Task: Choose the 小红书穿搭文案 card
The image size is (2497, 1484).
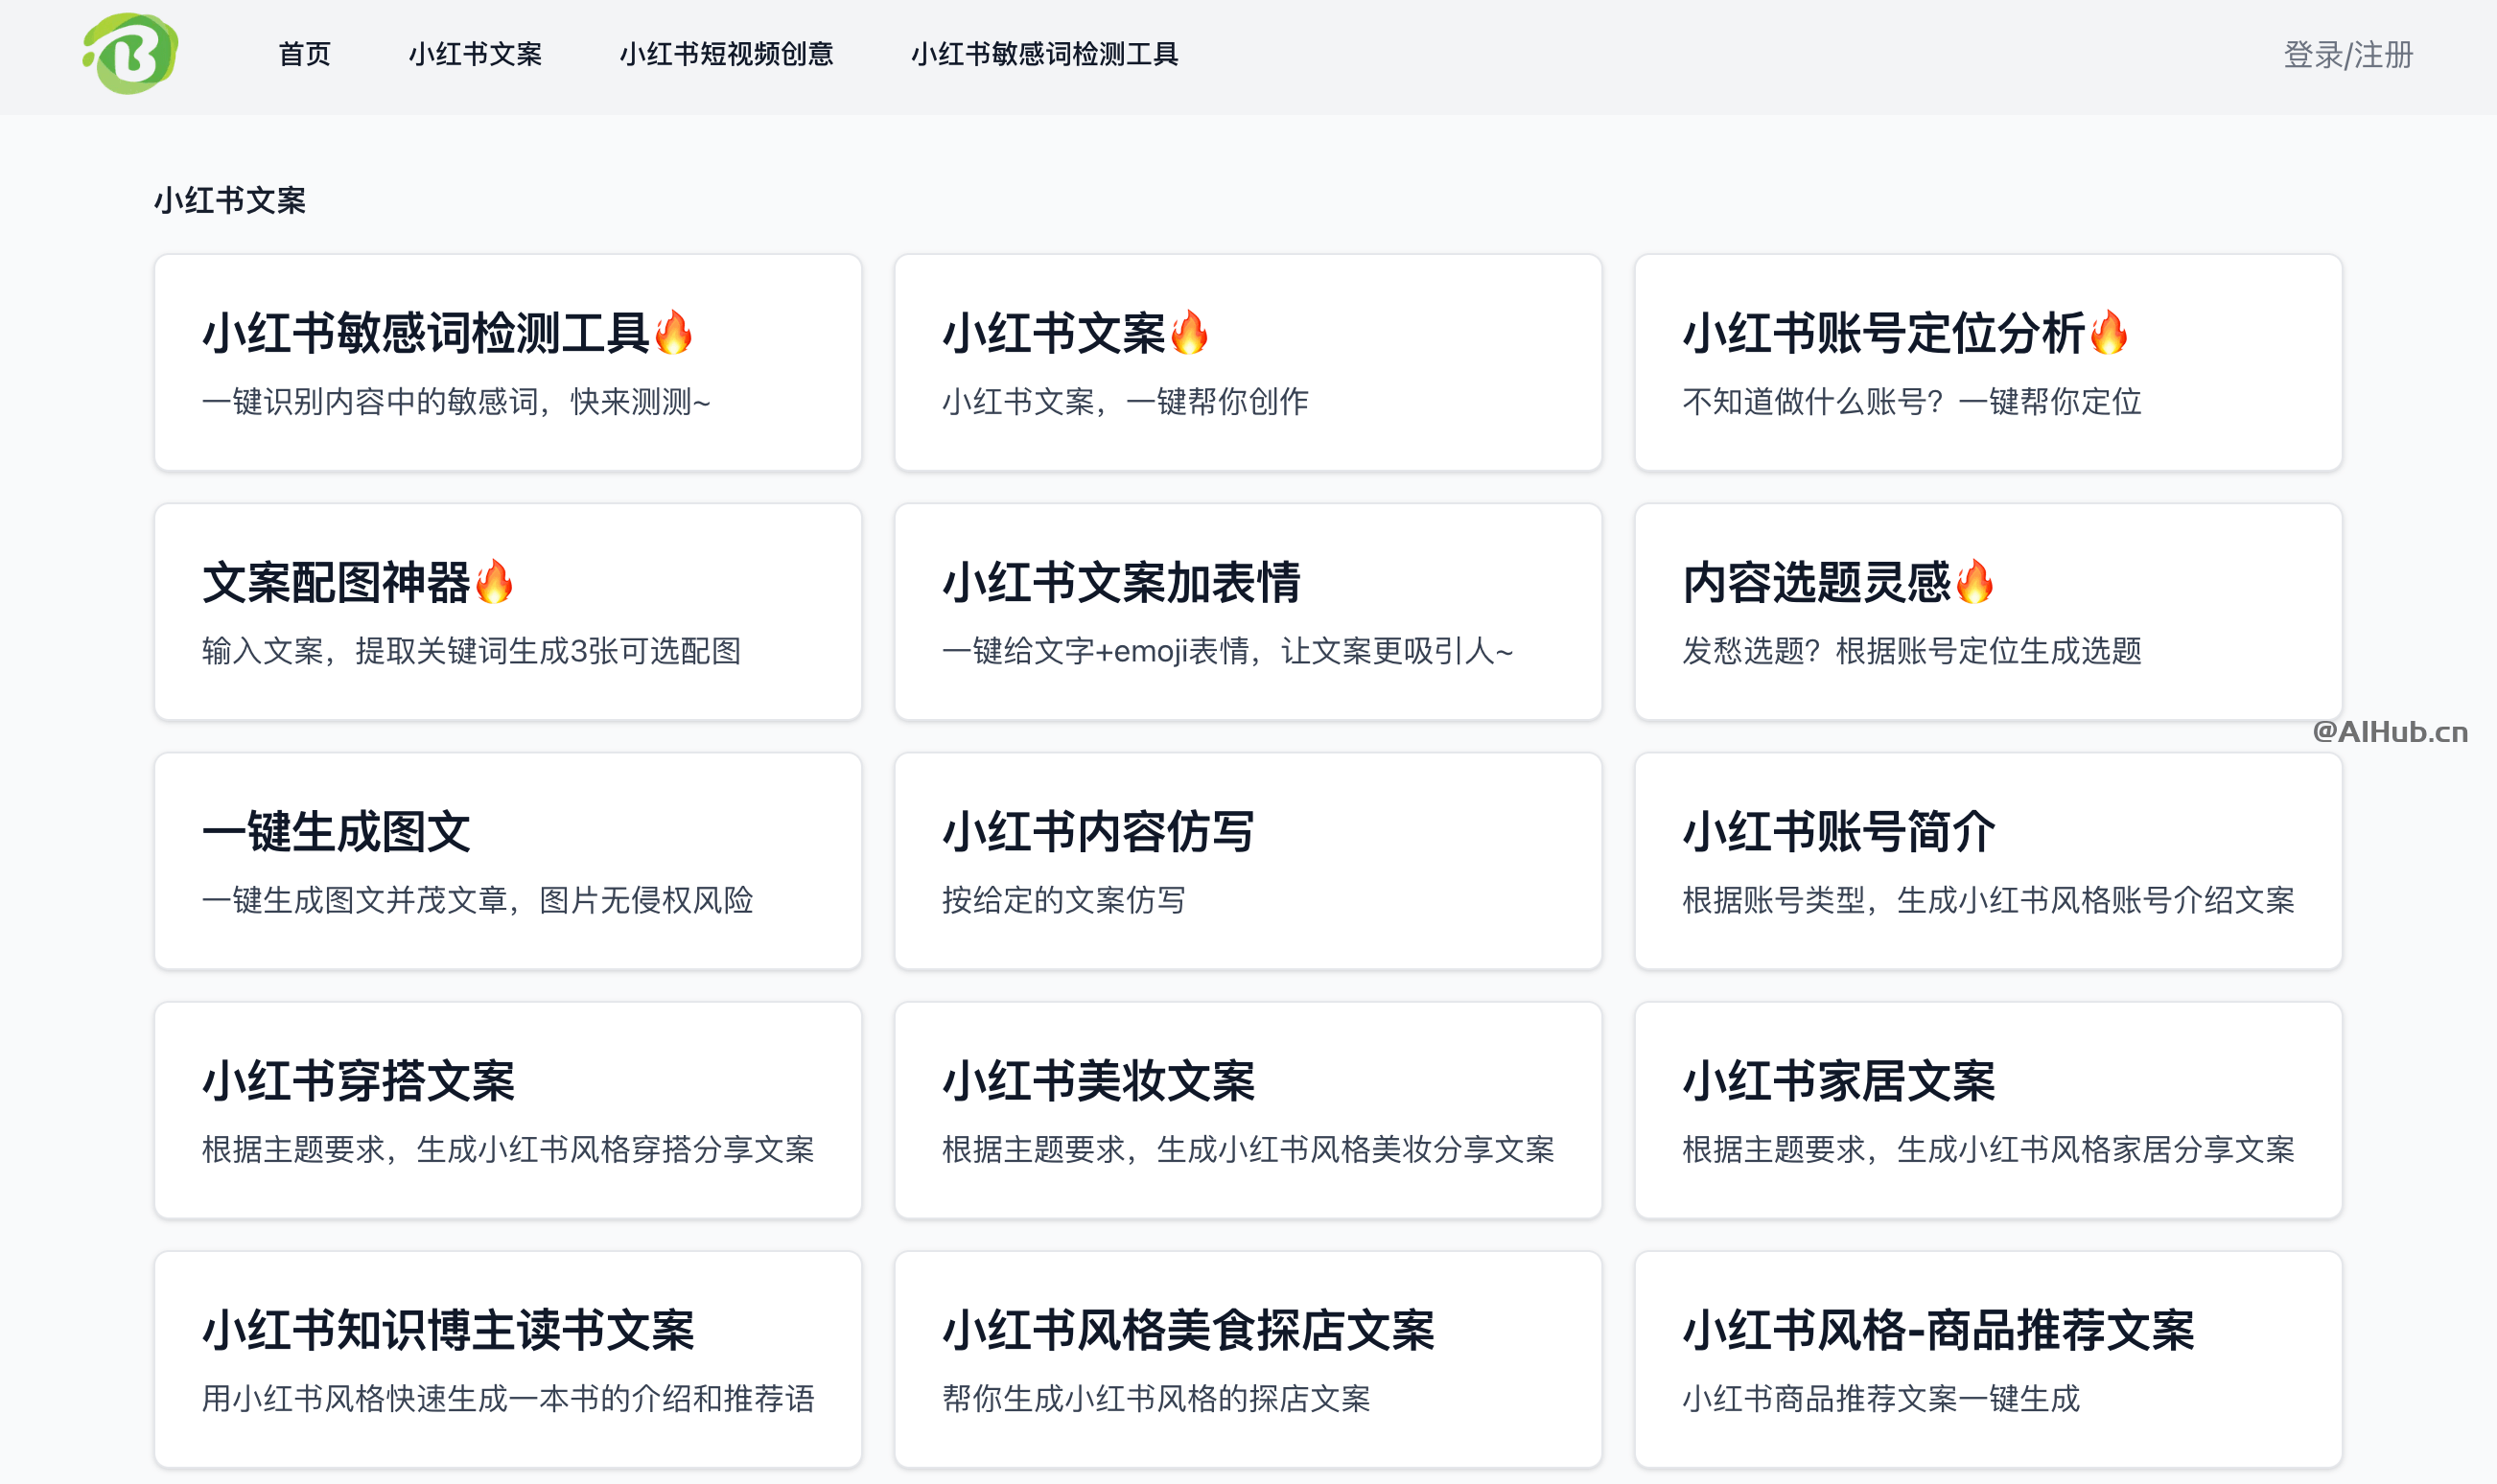Action: [x=507, y=1109]
